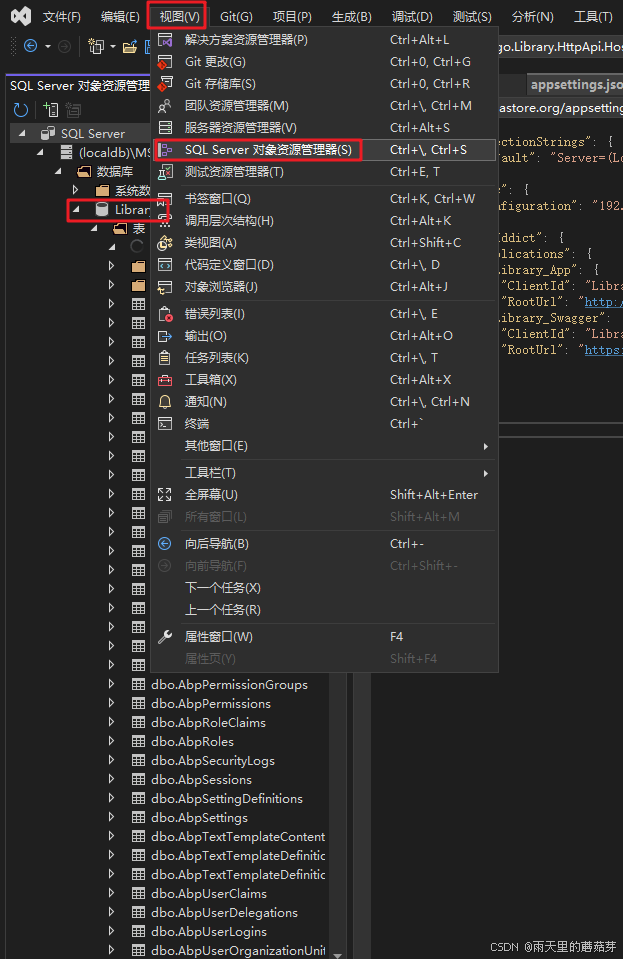Select dbo.AbpUserDelegations table row
The height and width of the screenshot is (959, 623).
pyautogui.click(x=224, y=913)
